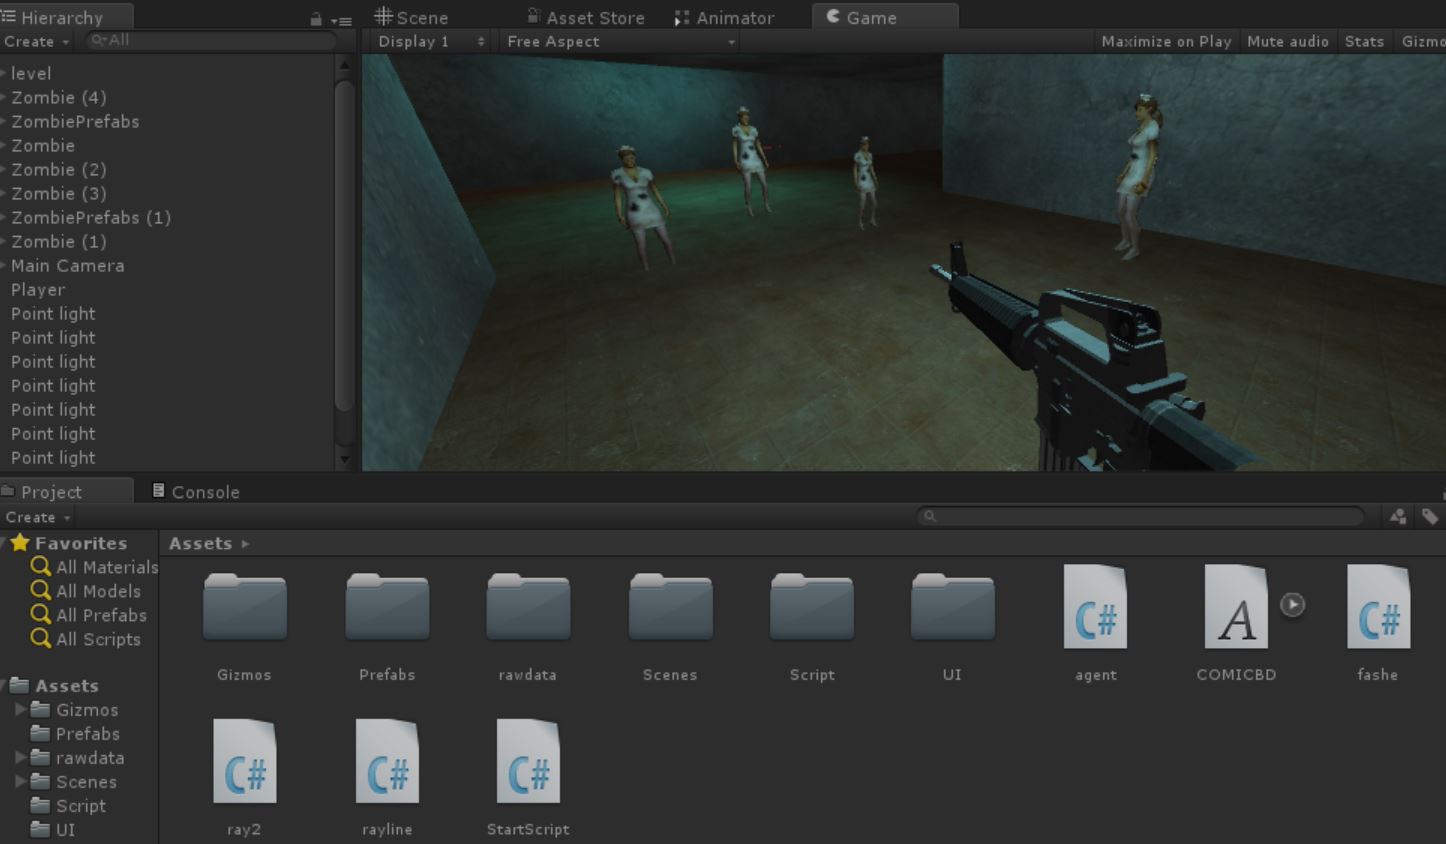Select Prefabs folder in project tree
1446x844 pixels.
pos(76,733)
